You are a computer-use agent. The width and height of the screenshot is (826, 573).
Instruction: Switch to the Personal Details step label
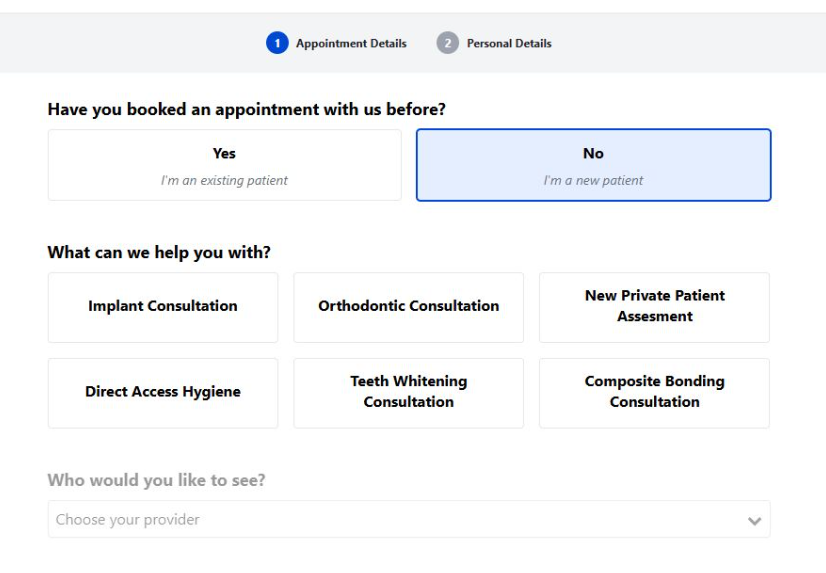coord(509,44)
